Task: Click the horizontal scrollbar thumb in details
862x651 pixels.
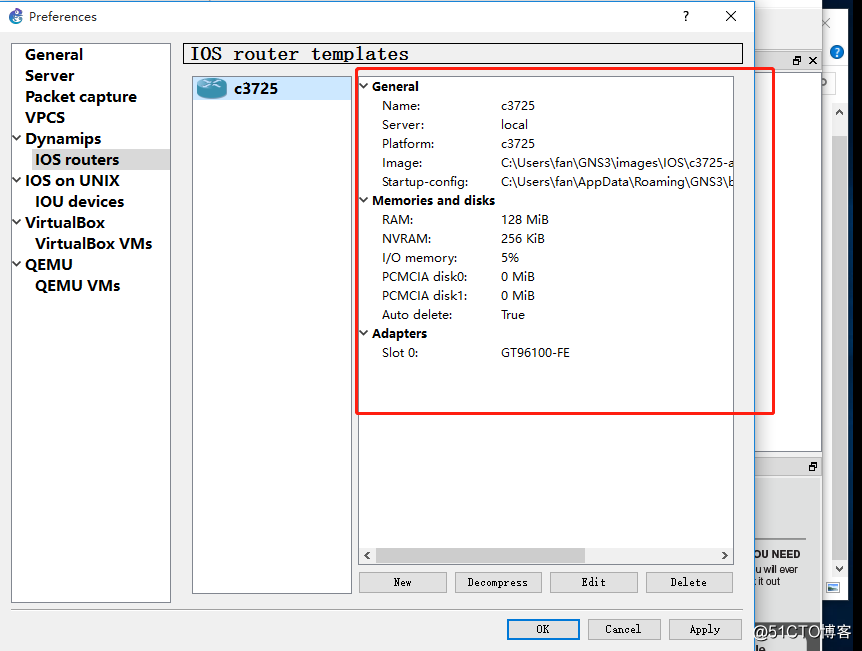Action: [480, 555]
